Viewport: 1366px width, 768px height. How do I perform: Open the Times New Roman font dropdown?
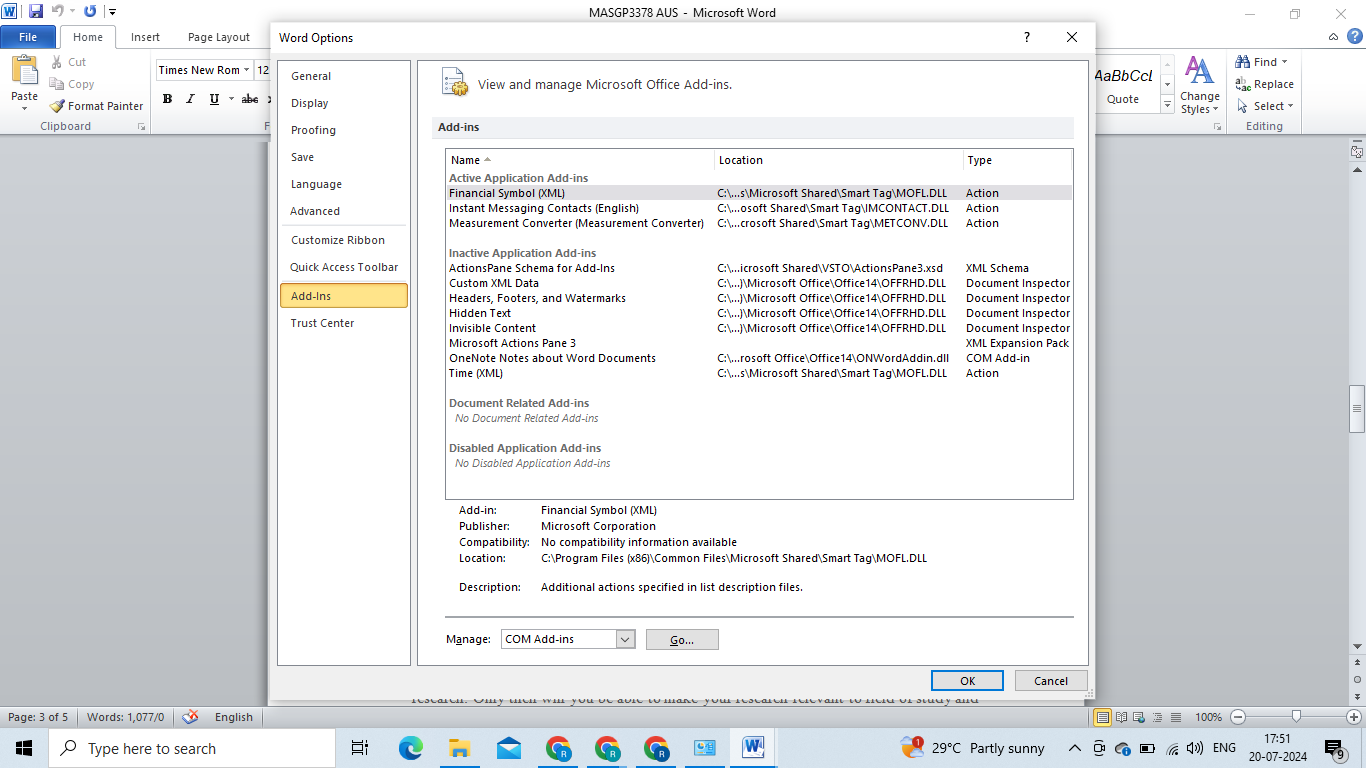point(248,70)
